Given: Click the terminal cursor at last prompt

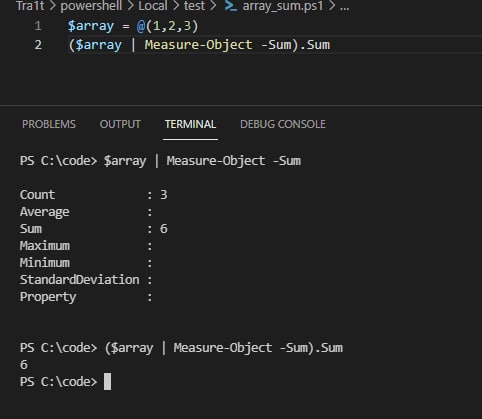Looking at the screenshot, I should [107, 381].
